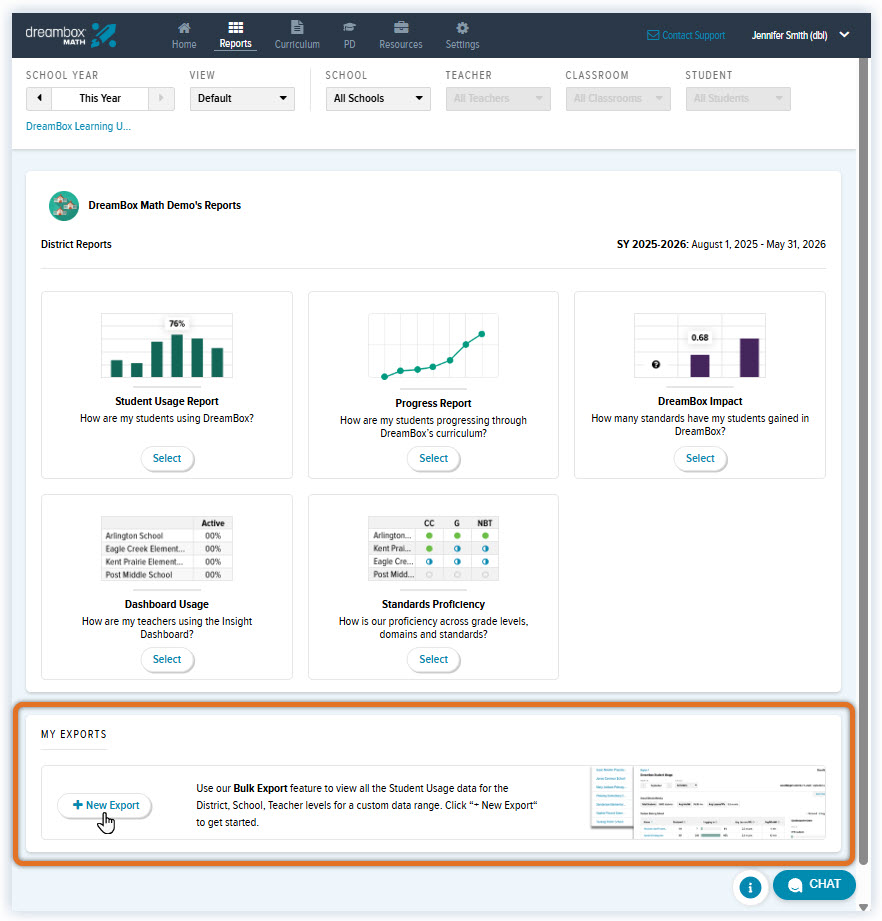
Task: Open the View Default dropdown
Action: point(241,98)
